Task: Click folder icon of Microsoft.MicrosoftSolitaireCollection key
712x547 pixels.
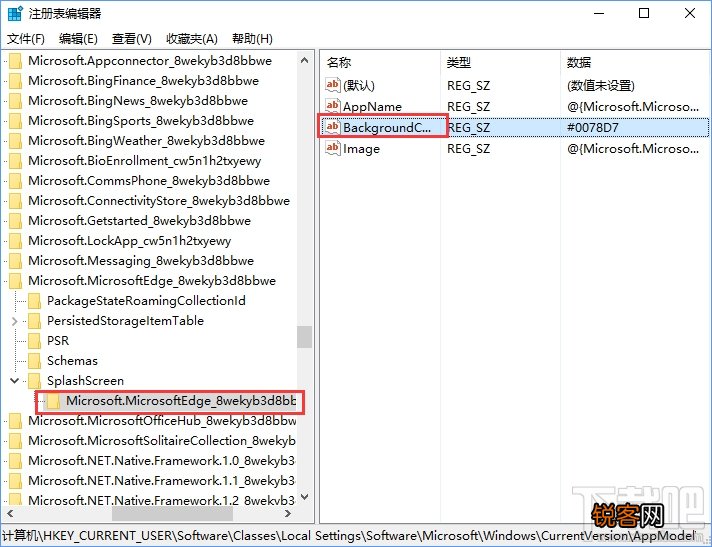Action: [15, 441]
